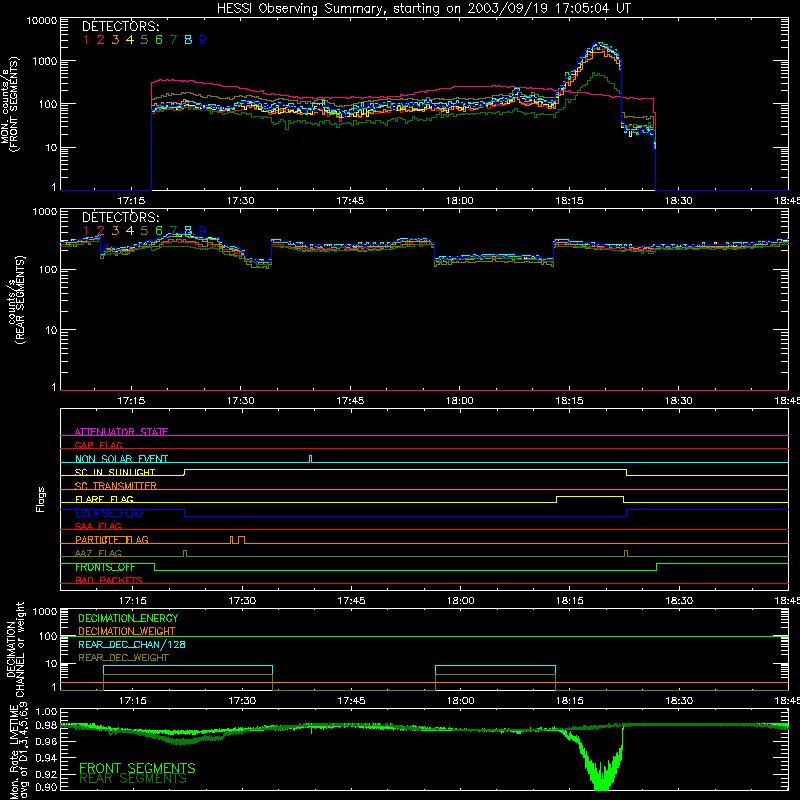Click the SC_TRANSMITTER flag label
Screen dimensions: 800x800
click(116, 486)
